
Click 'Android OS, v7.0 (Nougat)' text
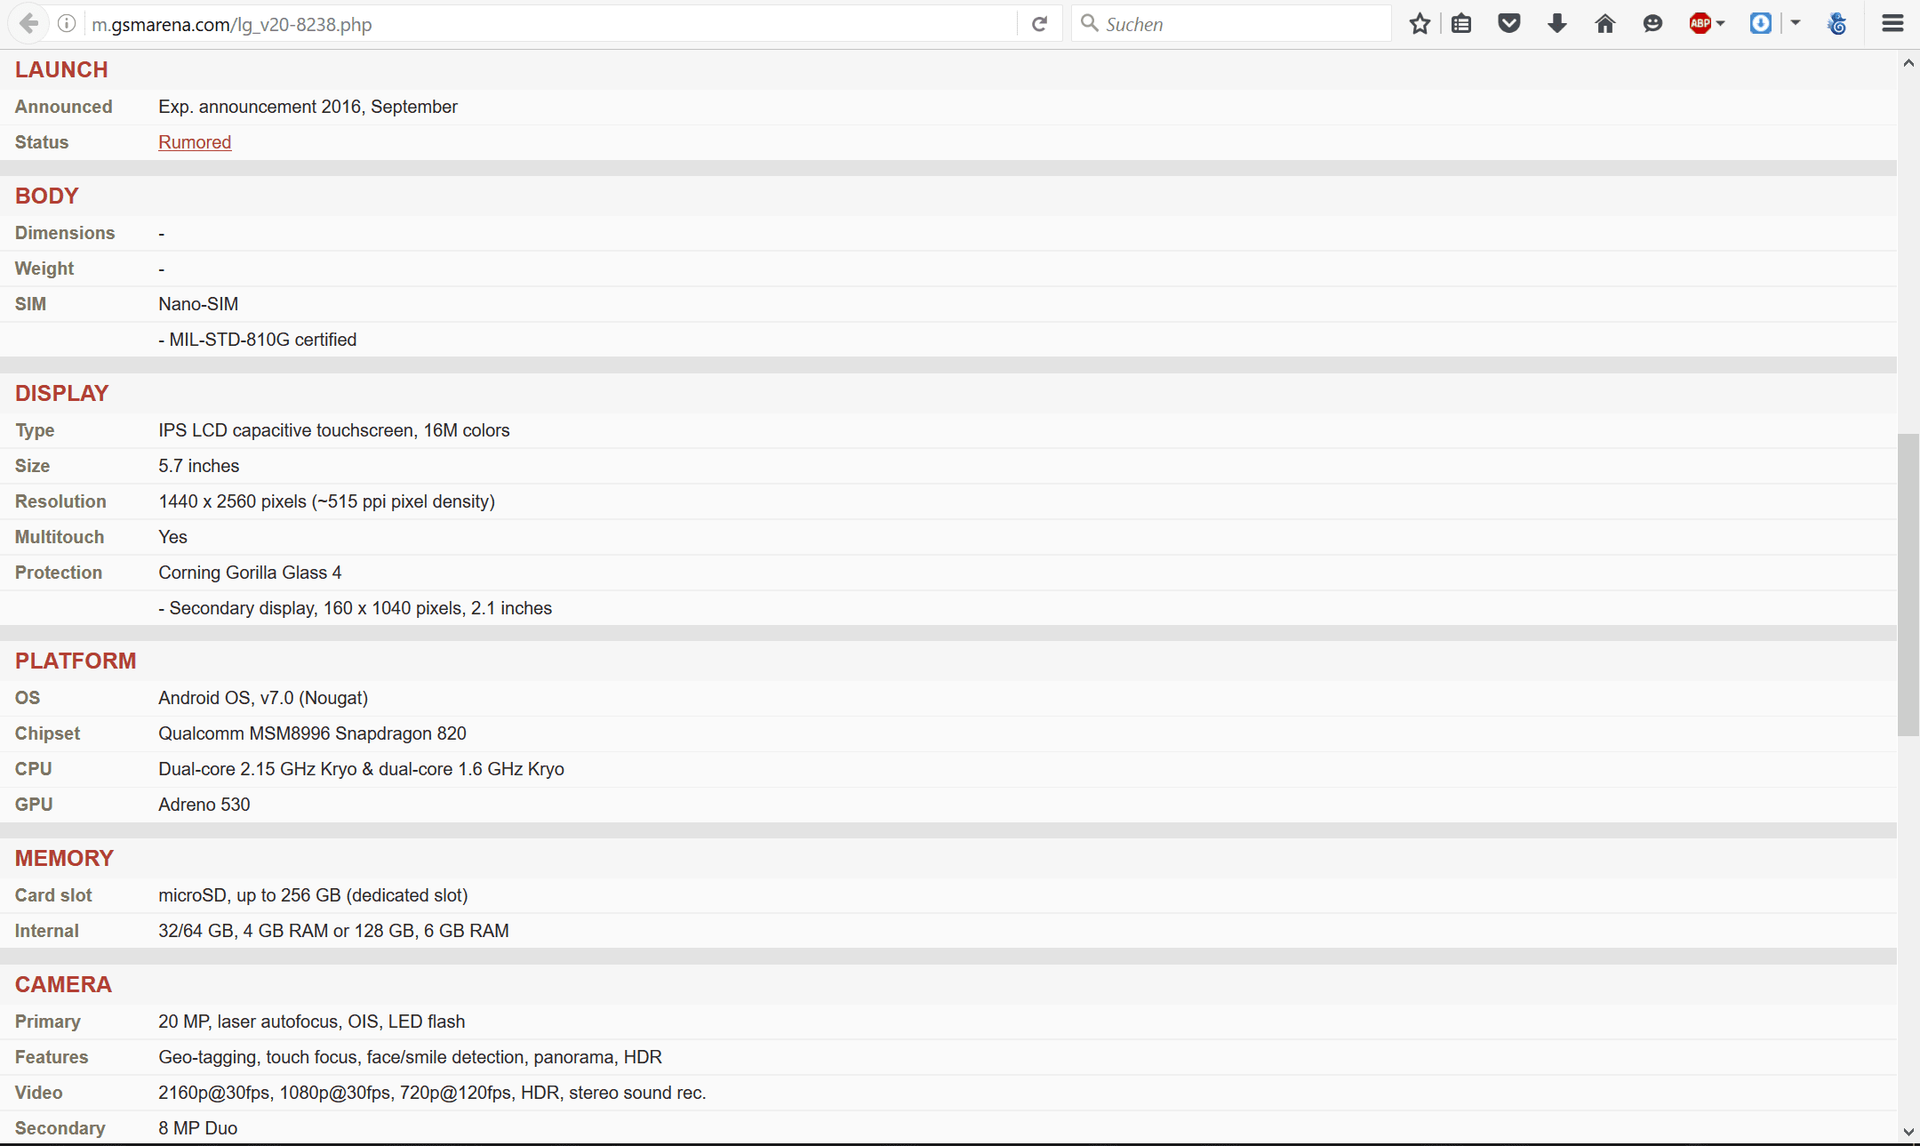point(263,698)
